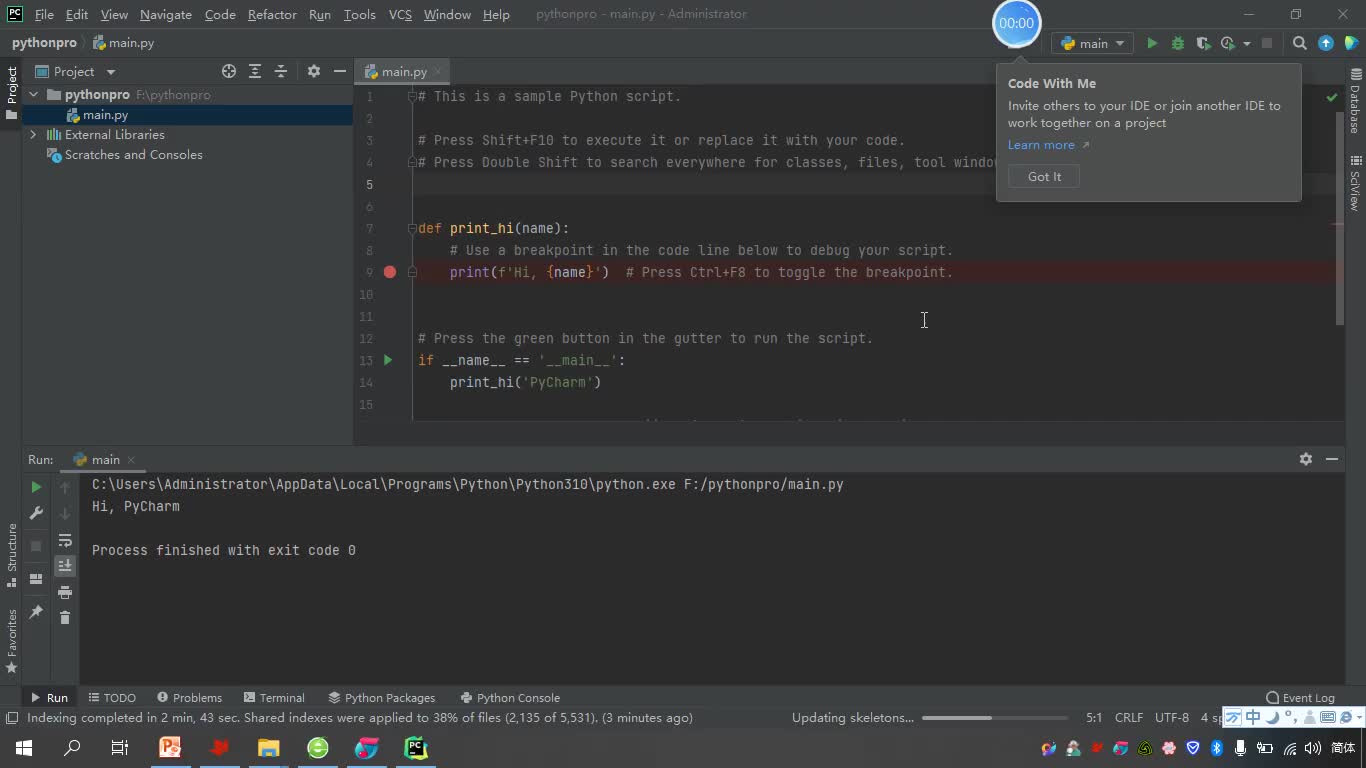The width and height of the screenshot is (1366, 768).
Task: Open the Run panel settings gear
Action: click(1305, 459)
